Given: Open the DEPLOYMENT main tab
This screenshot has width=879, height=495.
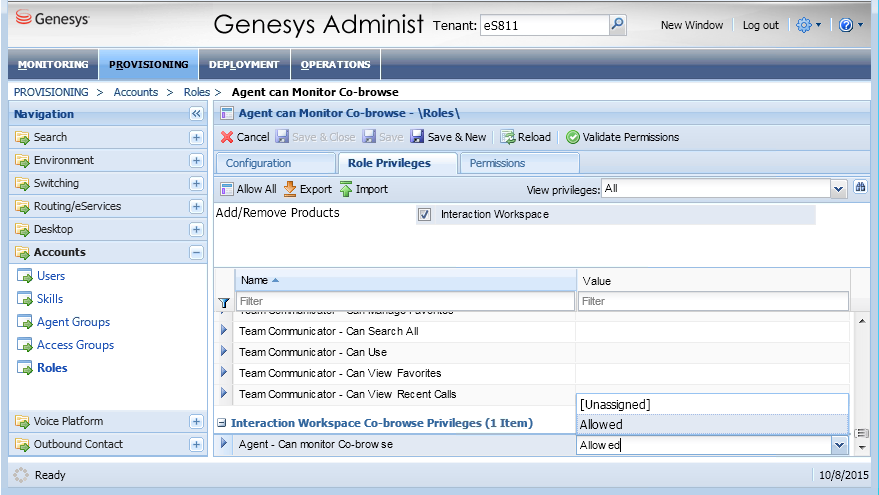Looking at the screenshot, I should (244, 64).
